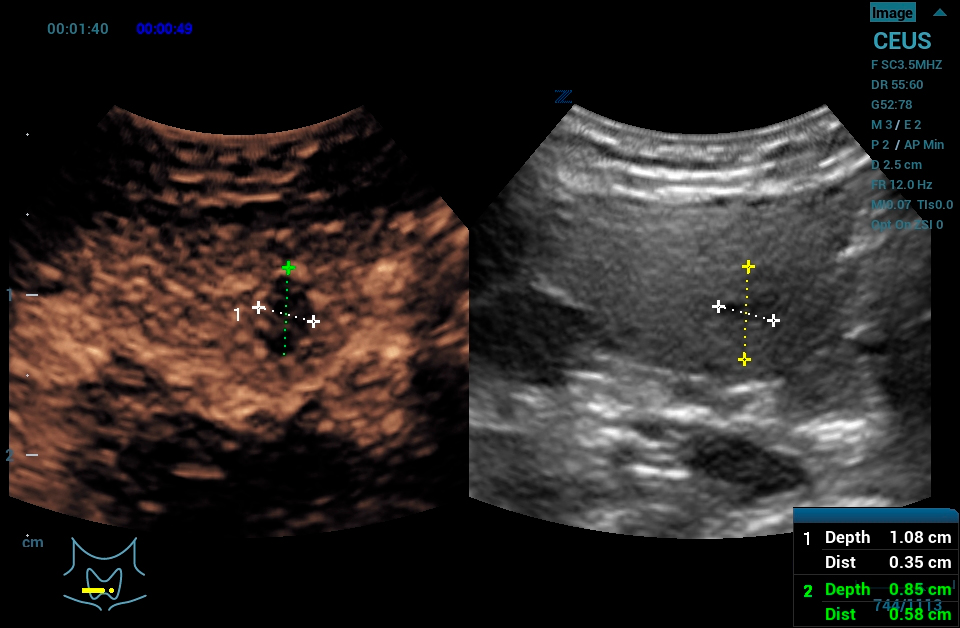Select bottom yellow caliper cross in B-mode image
960x628 pixels.
click(x=744, y=359)
